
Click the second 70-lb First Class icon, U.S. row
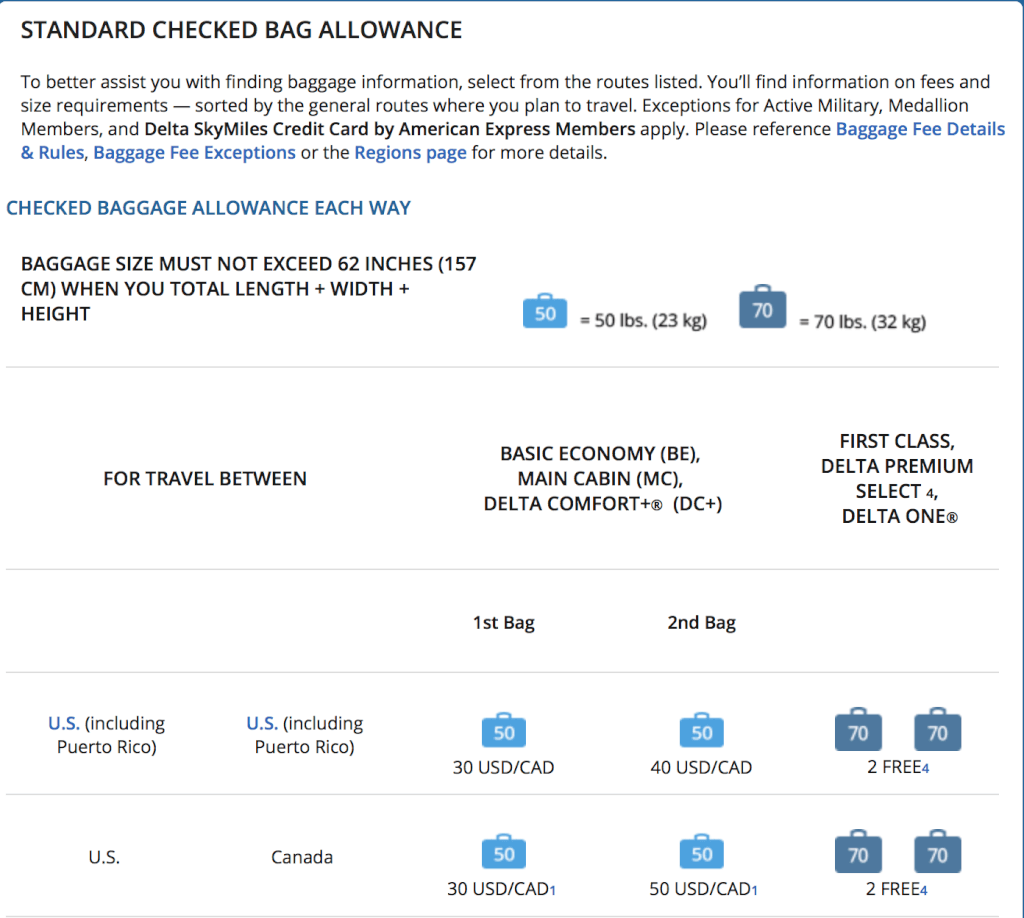coord(937,732)
